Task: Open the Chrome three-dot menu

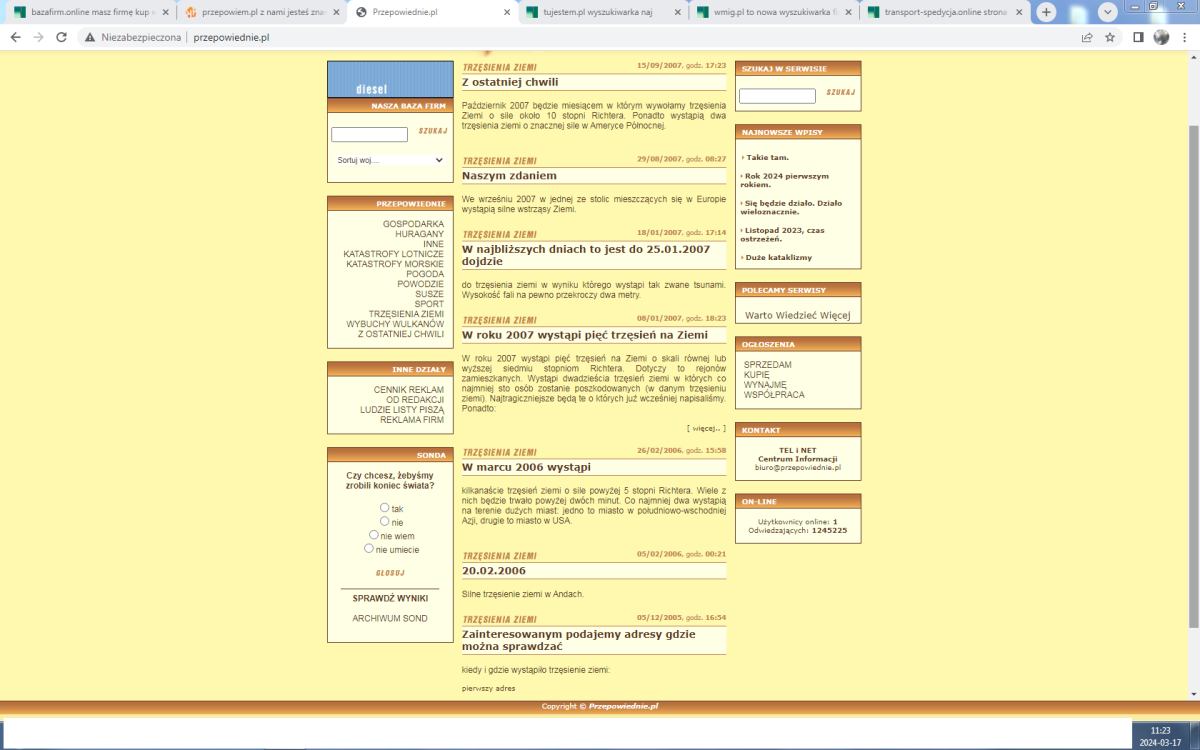Action: point(1184,37)
